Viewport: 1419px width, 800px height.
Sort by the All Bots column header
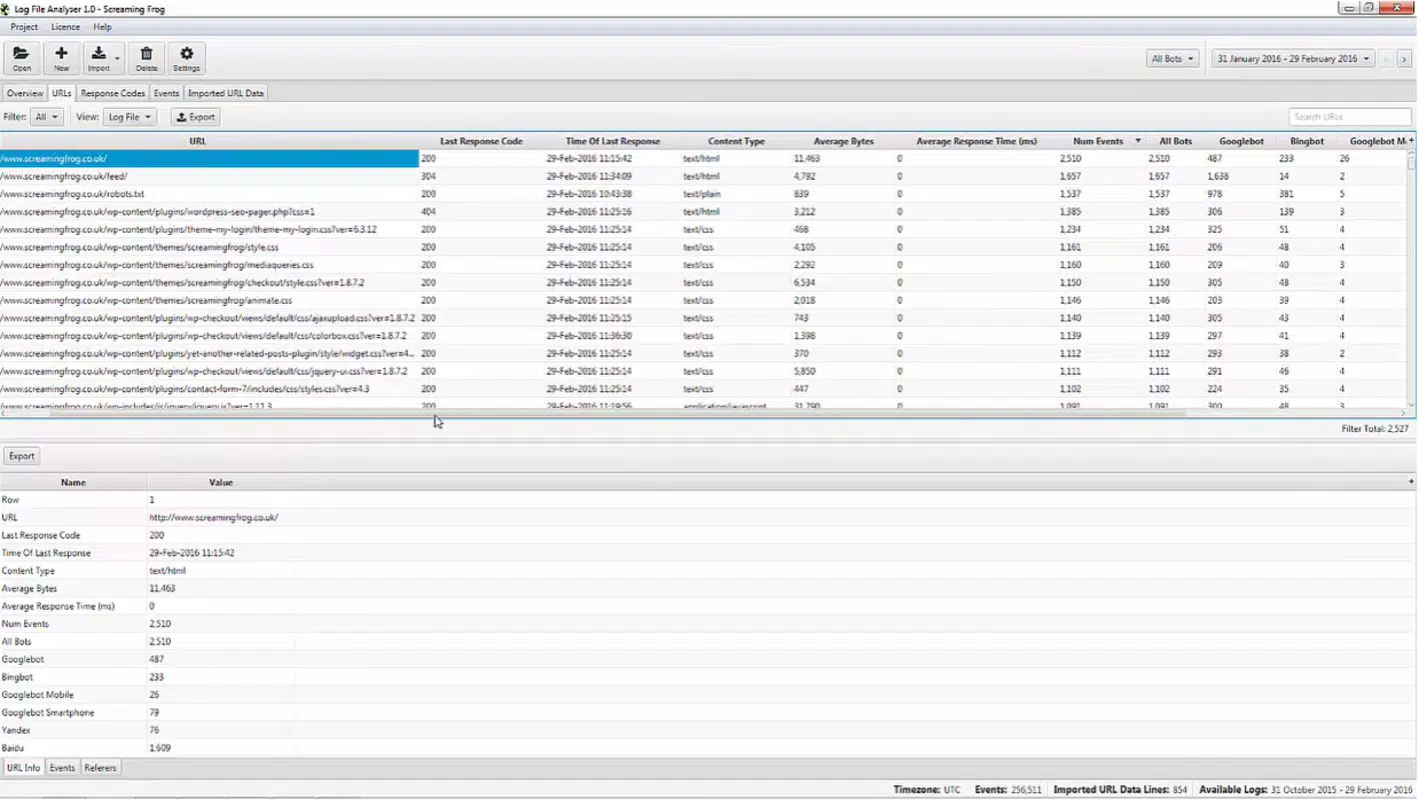(x=1175, y=141)
